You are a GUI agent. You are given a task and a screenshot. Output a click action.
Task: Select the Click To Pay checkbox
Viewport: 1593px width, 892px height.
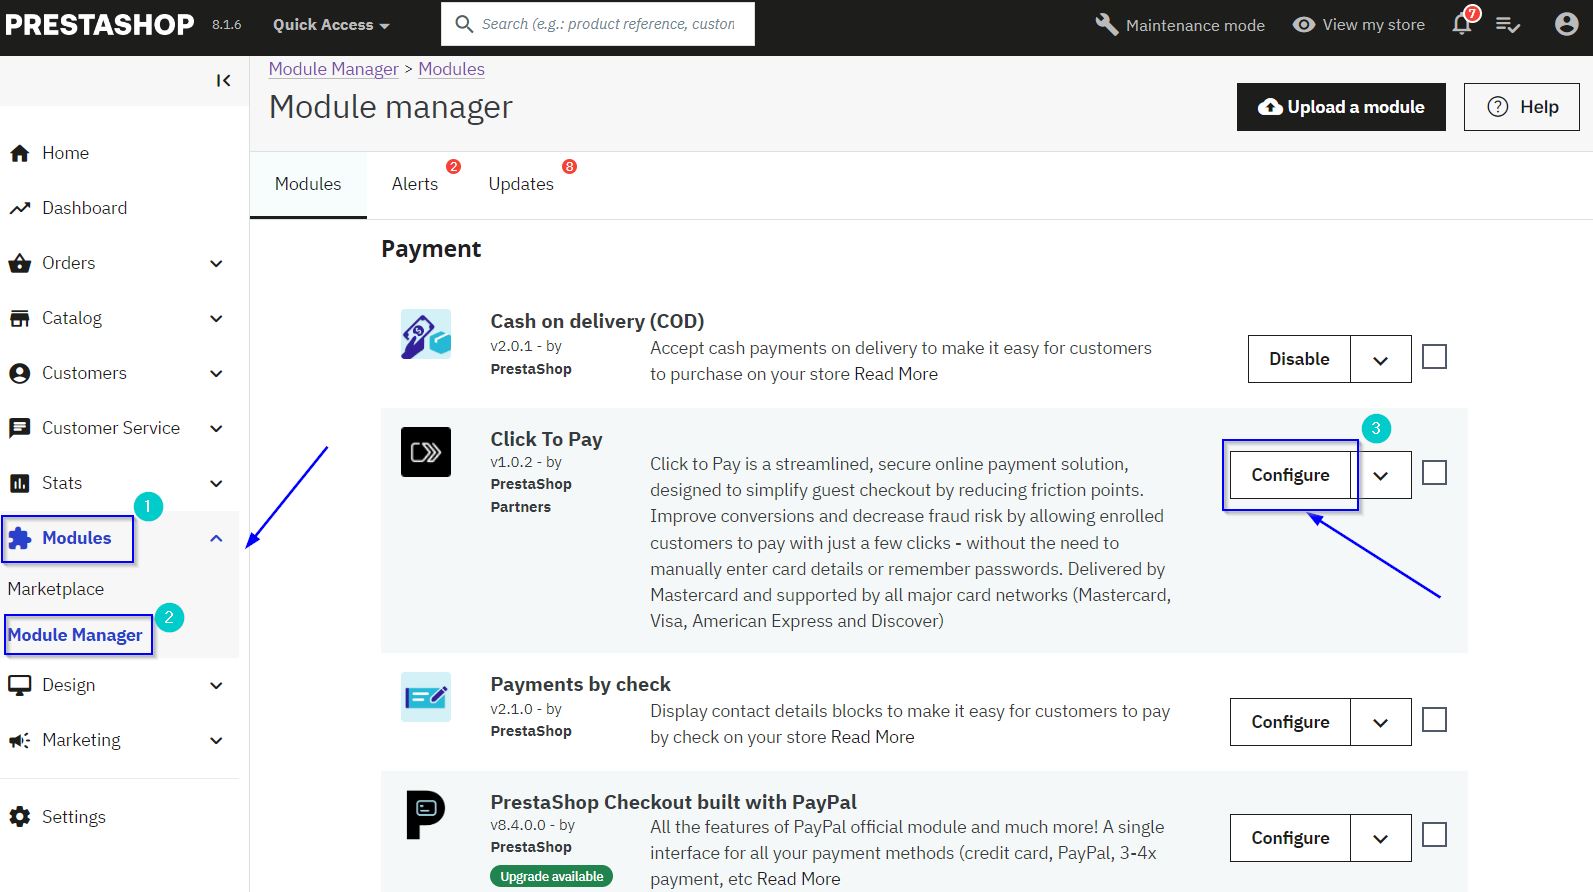pos(1434,473)
